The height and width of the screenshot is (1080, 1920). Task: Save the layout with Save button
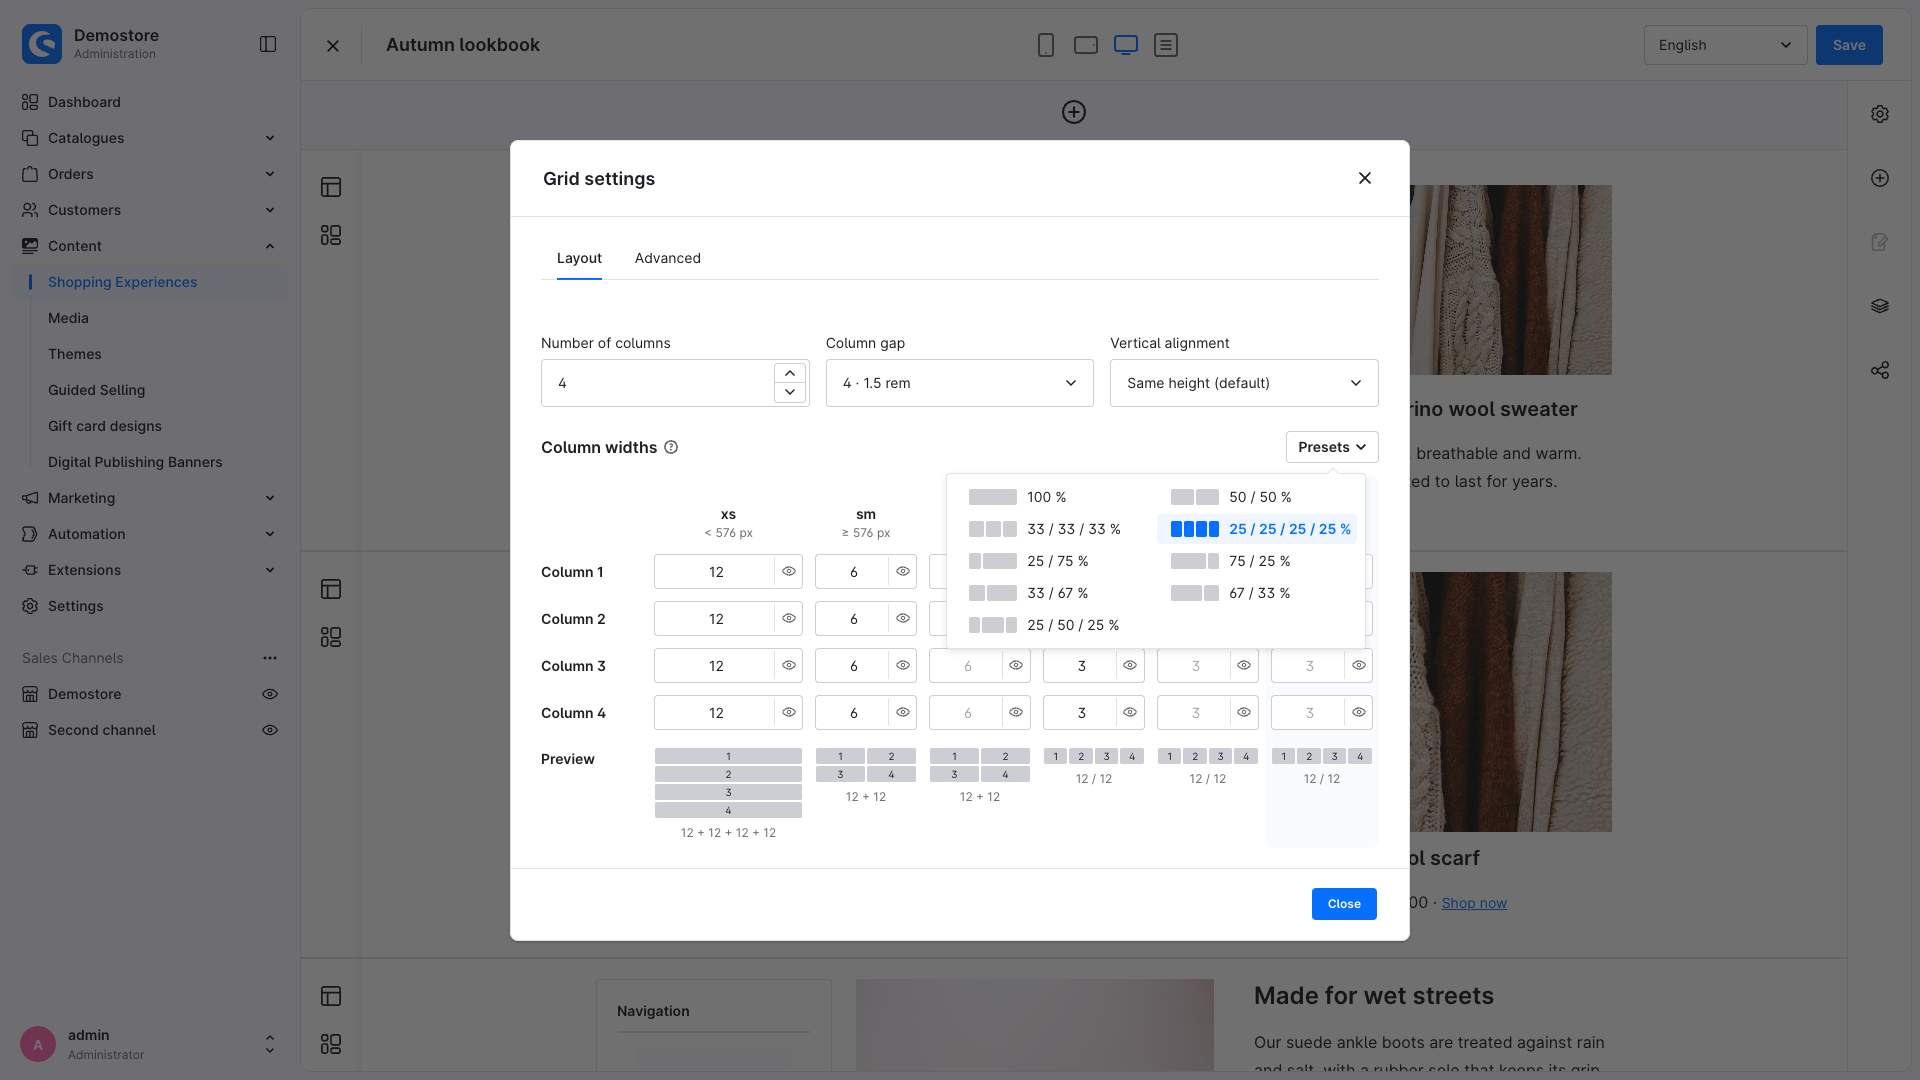(x=1849, y=45)
